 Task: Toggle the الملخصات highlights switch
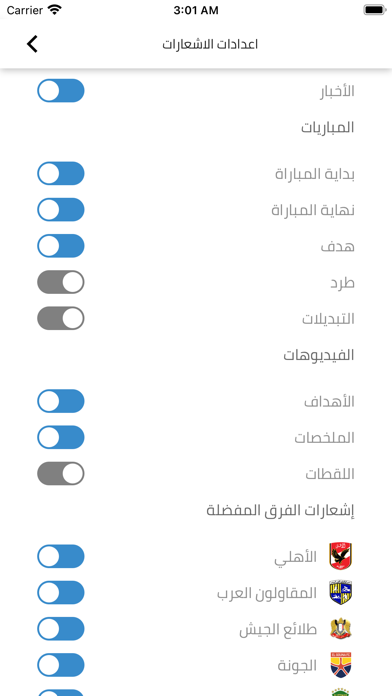61,437
